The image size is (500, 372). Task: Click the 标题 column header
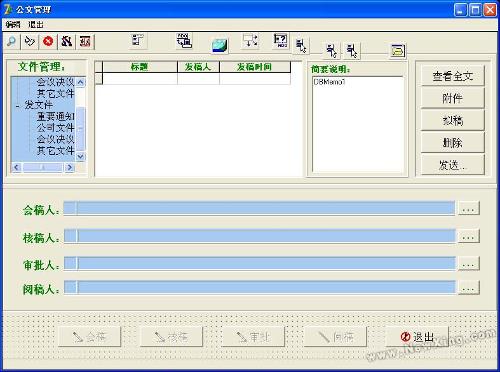pyautogui.click(x=140, y=67)
